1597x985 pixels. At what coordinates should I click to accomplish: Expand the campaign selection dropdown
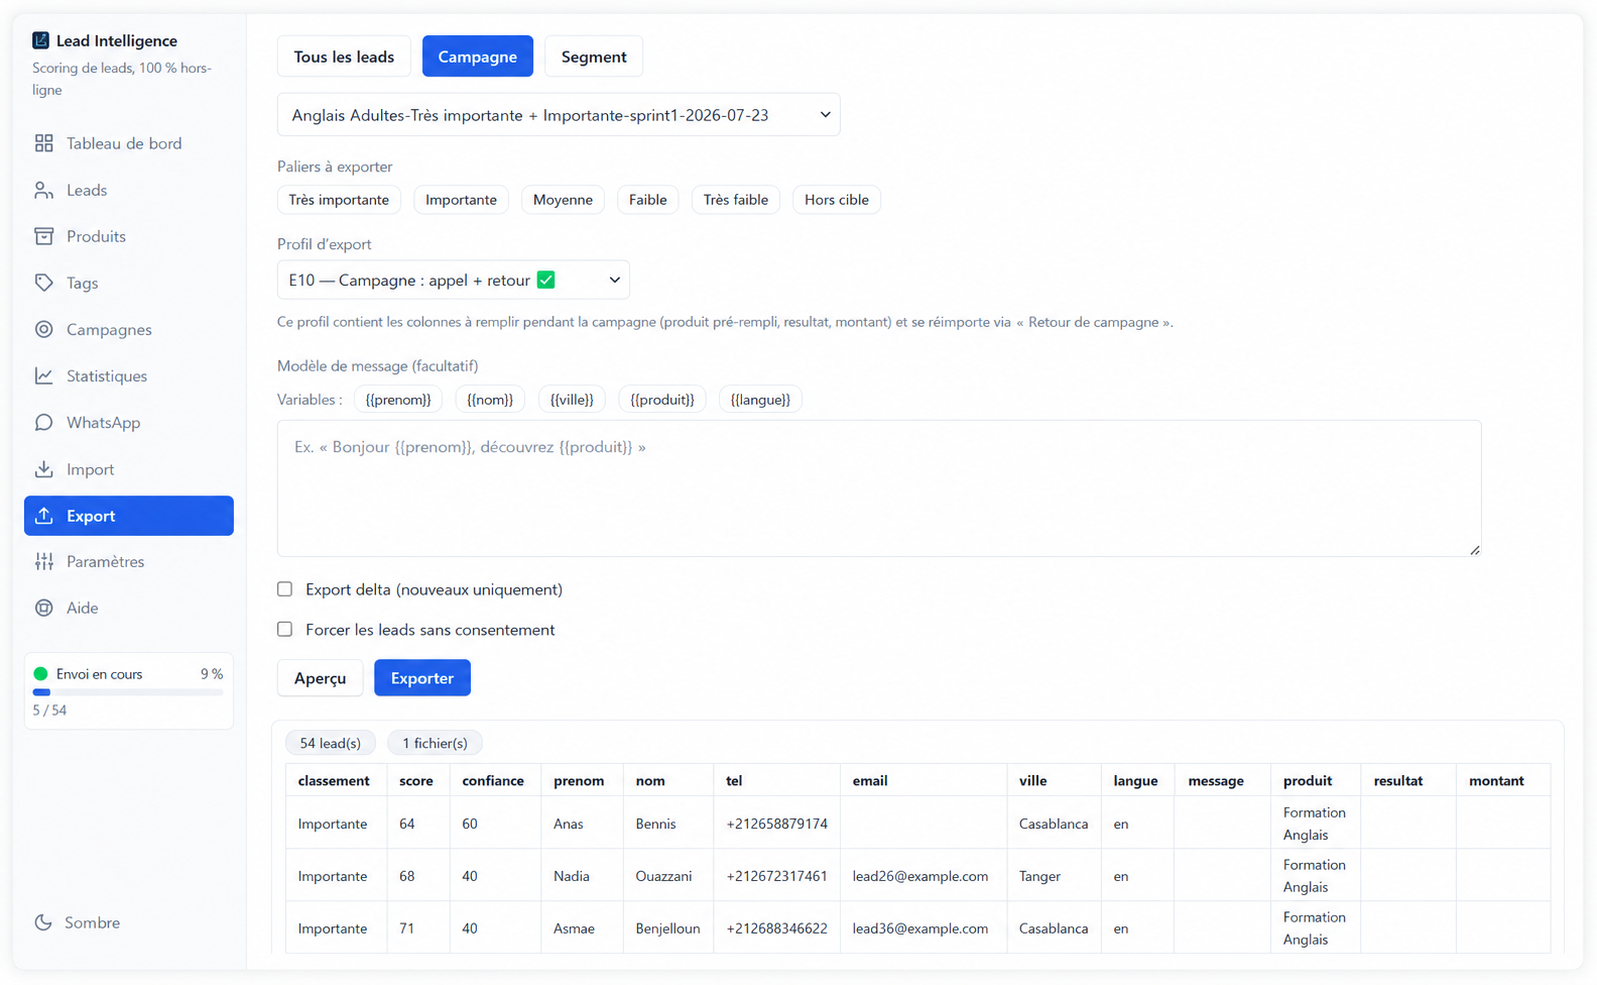coord(558,115)
